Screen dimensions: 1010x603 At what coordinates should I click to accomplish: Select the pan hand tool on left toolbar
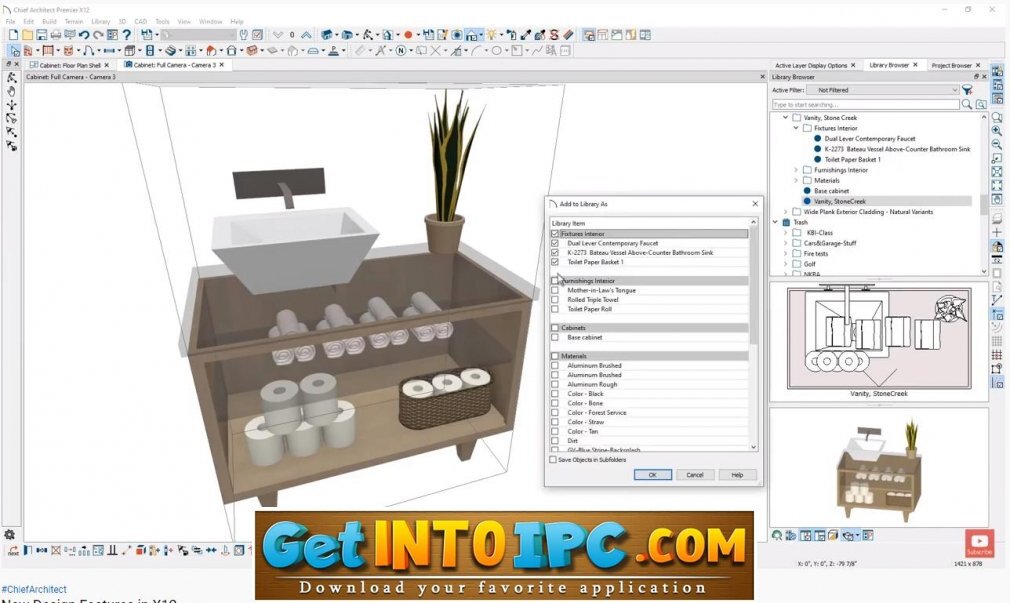pos(12,91)
